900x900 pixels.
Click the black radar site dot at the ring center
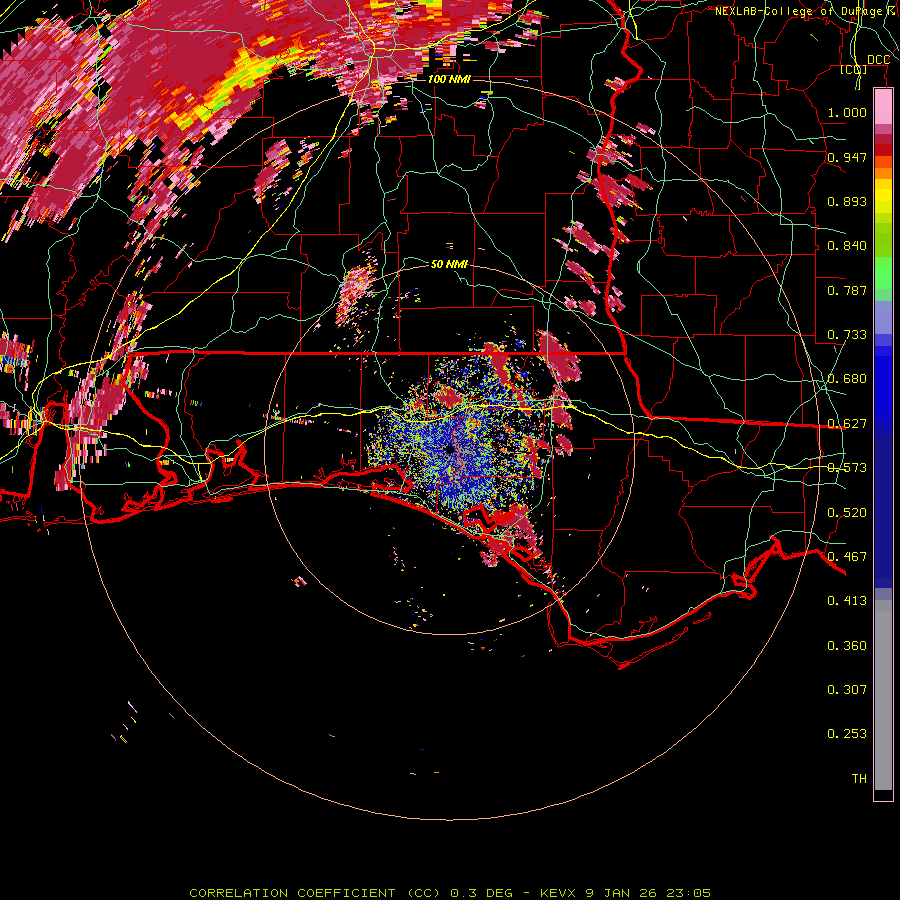click(x=449, y=449)
